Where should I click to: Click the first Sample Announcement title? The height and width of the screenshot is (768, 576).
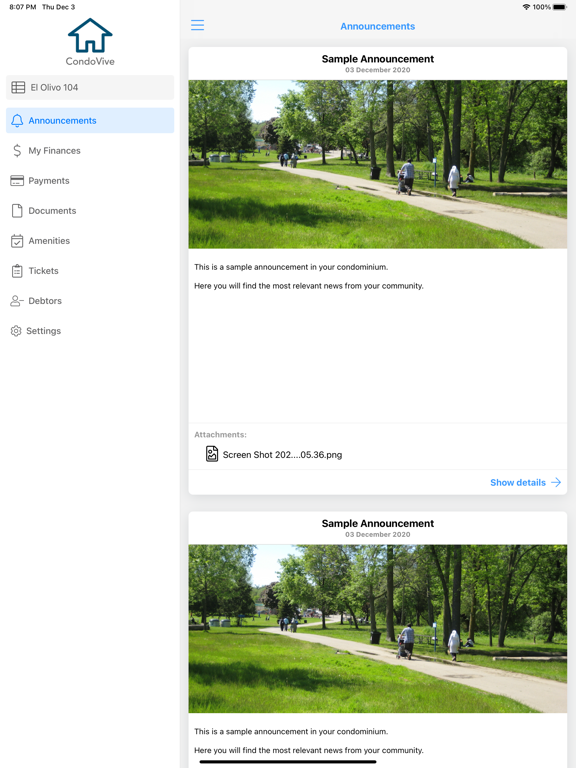378,59
